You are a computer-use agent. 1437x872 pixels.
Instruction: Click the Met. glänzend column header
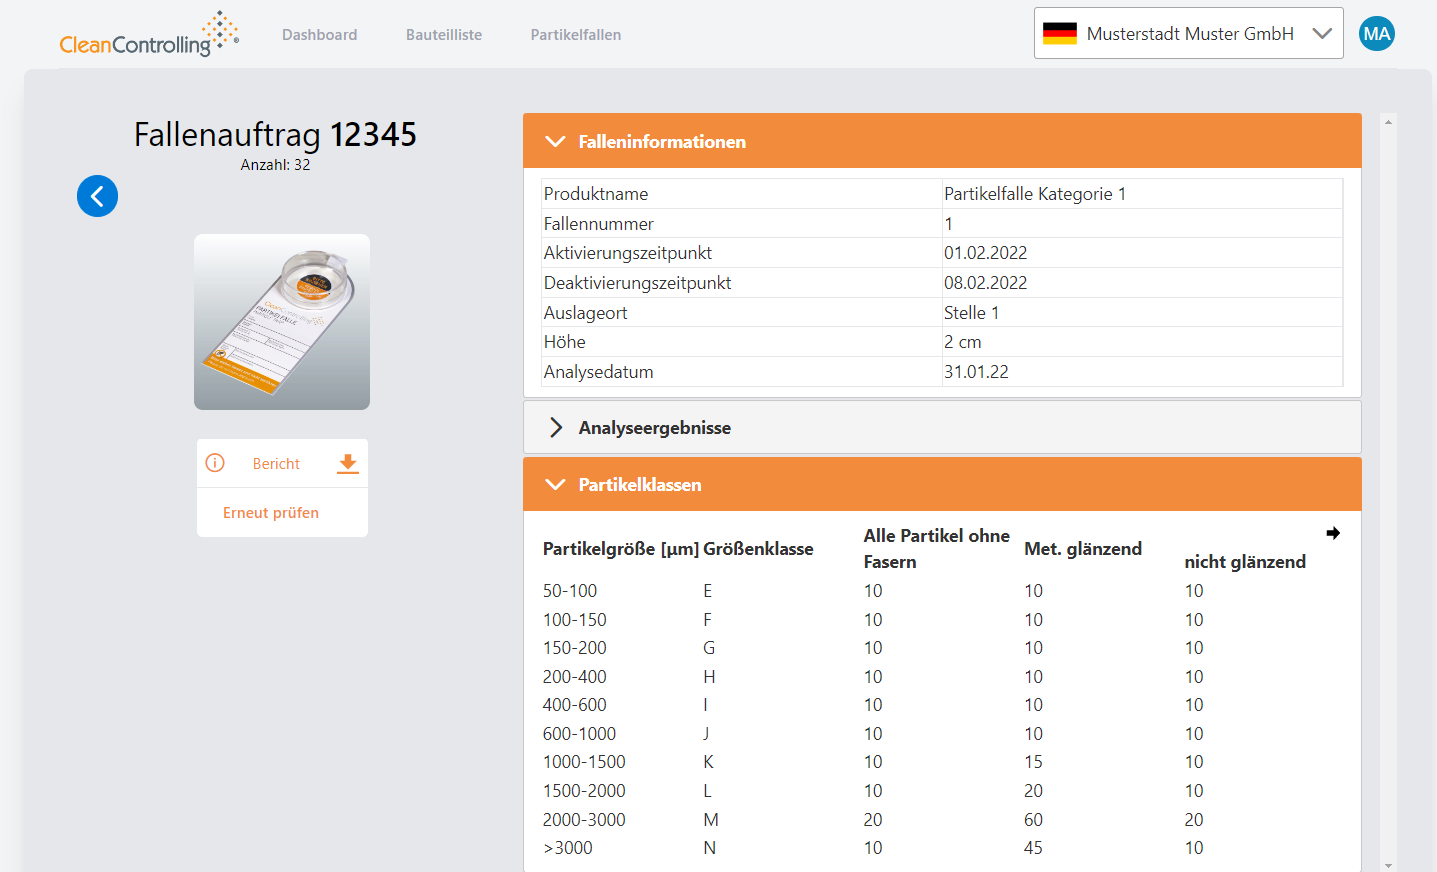click(x=1082, y=549)
